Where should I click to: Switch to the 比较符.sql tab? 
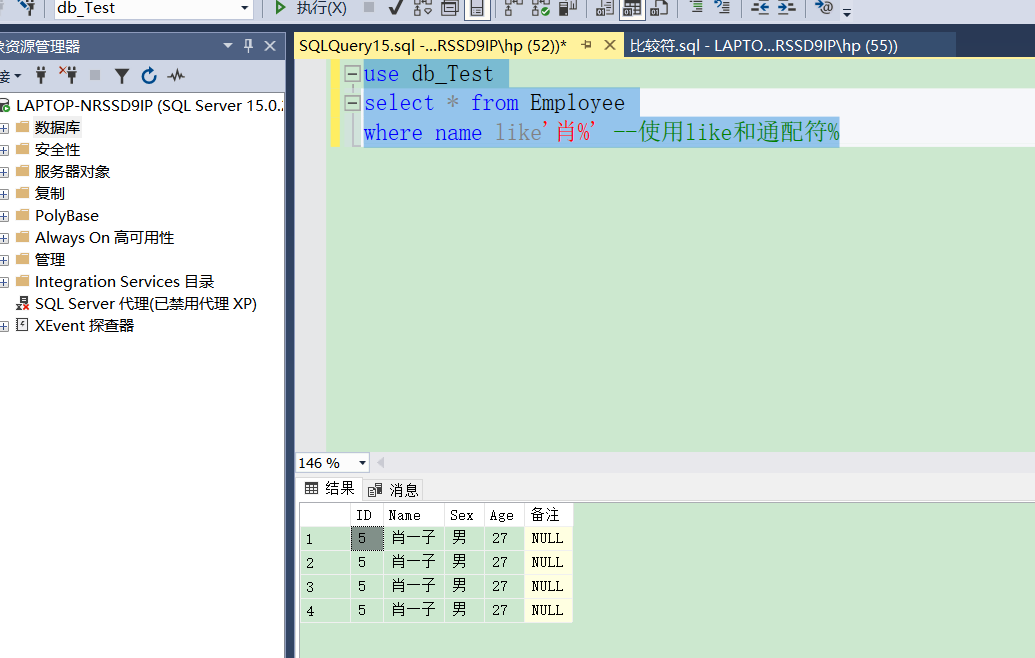tap(764, 46)
